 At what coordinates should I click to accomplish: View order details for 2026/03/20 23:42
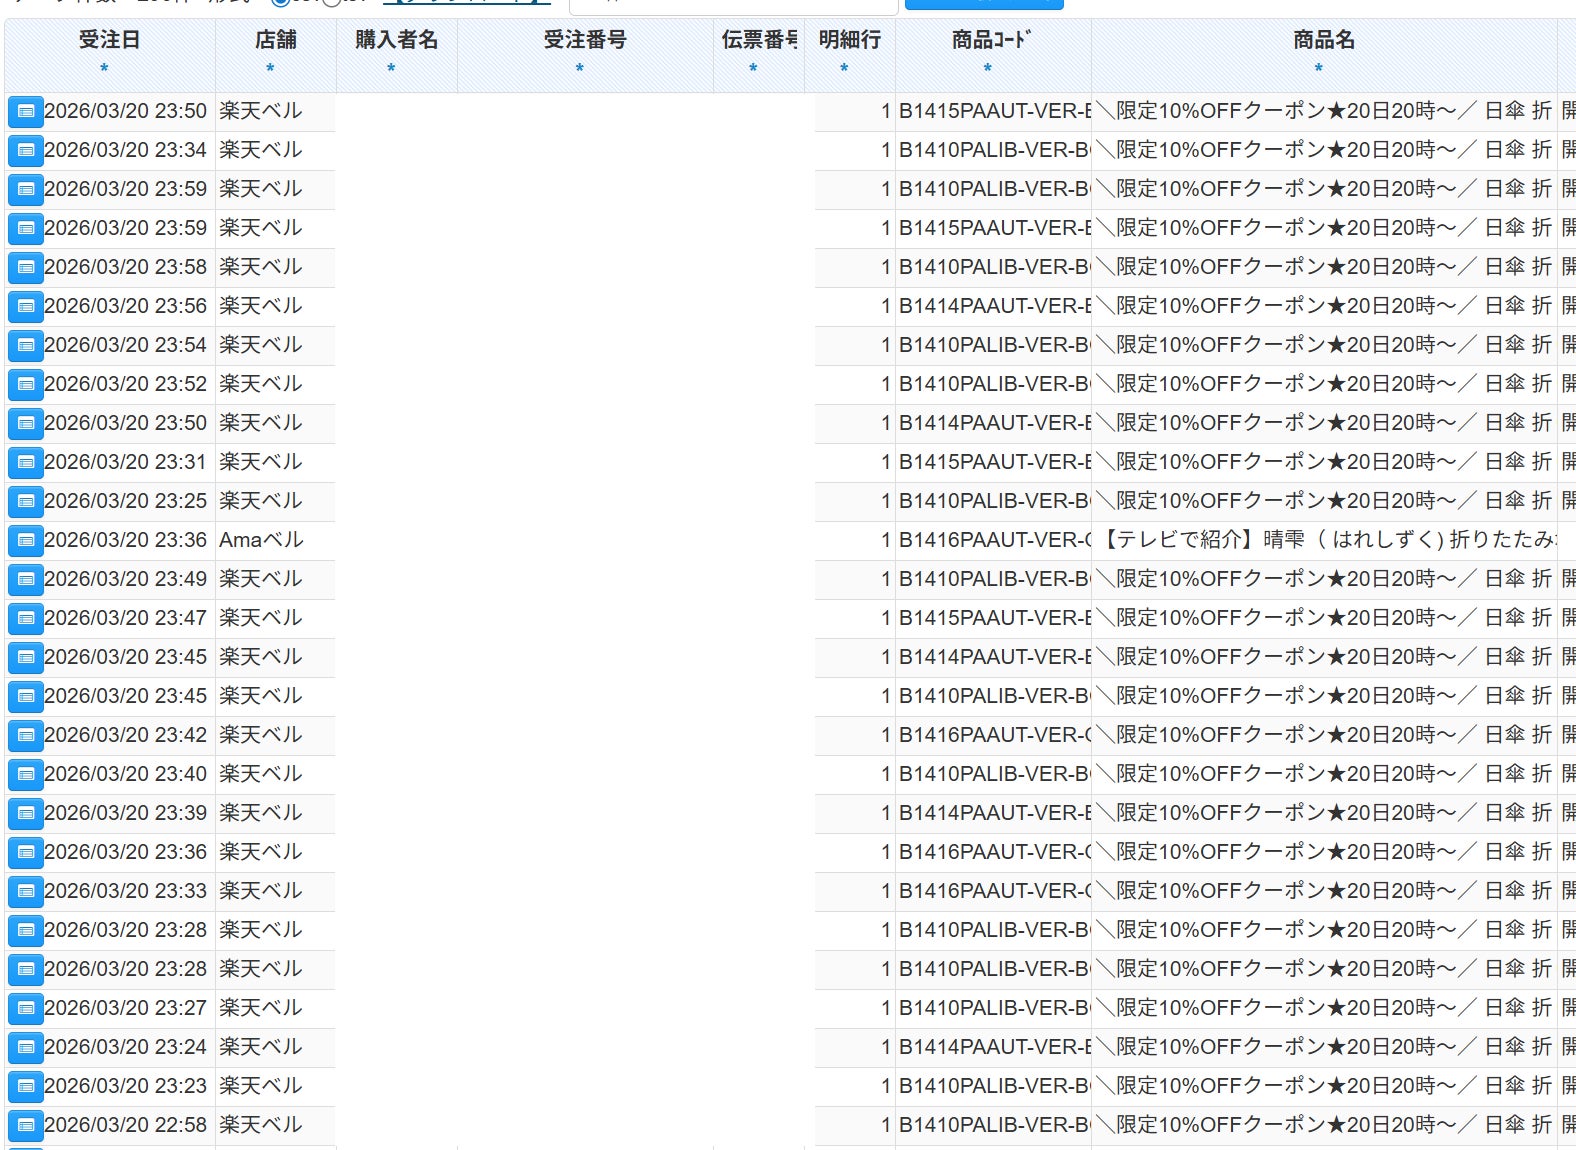26,735
